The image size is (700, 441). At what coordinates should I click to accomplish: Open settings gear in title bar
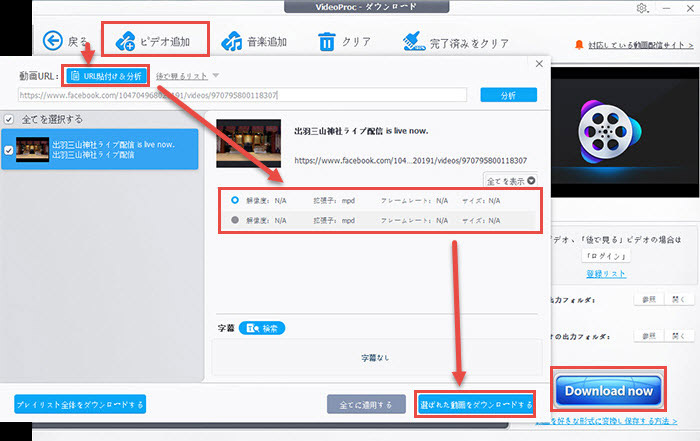642,8
